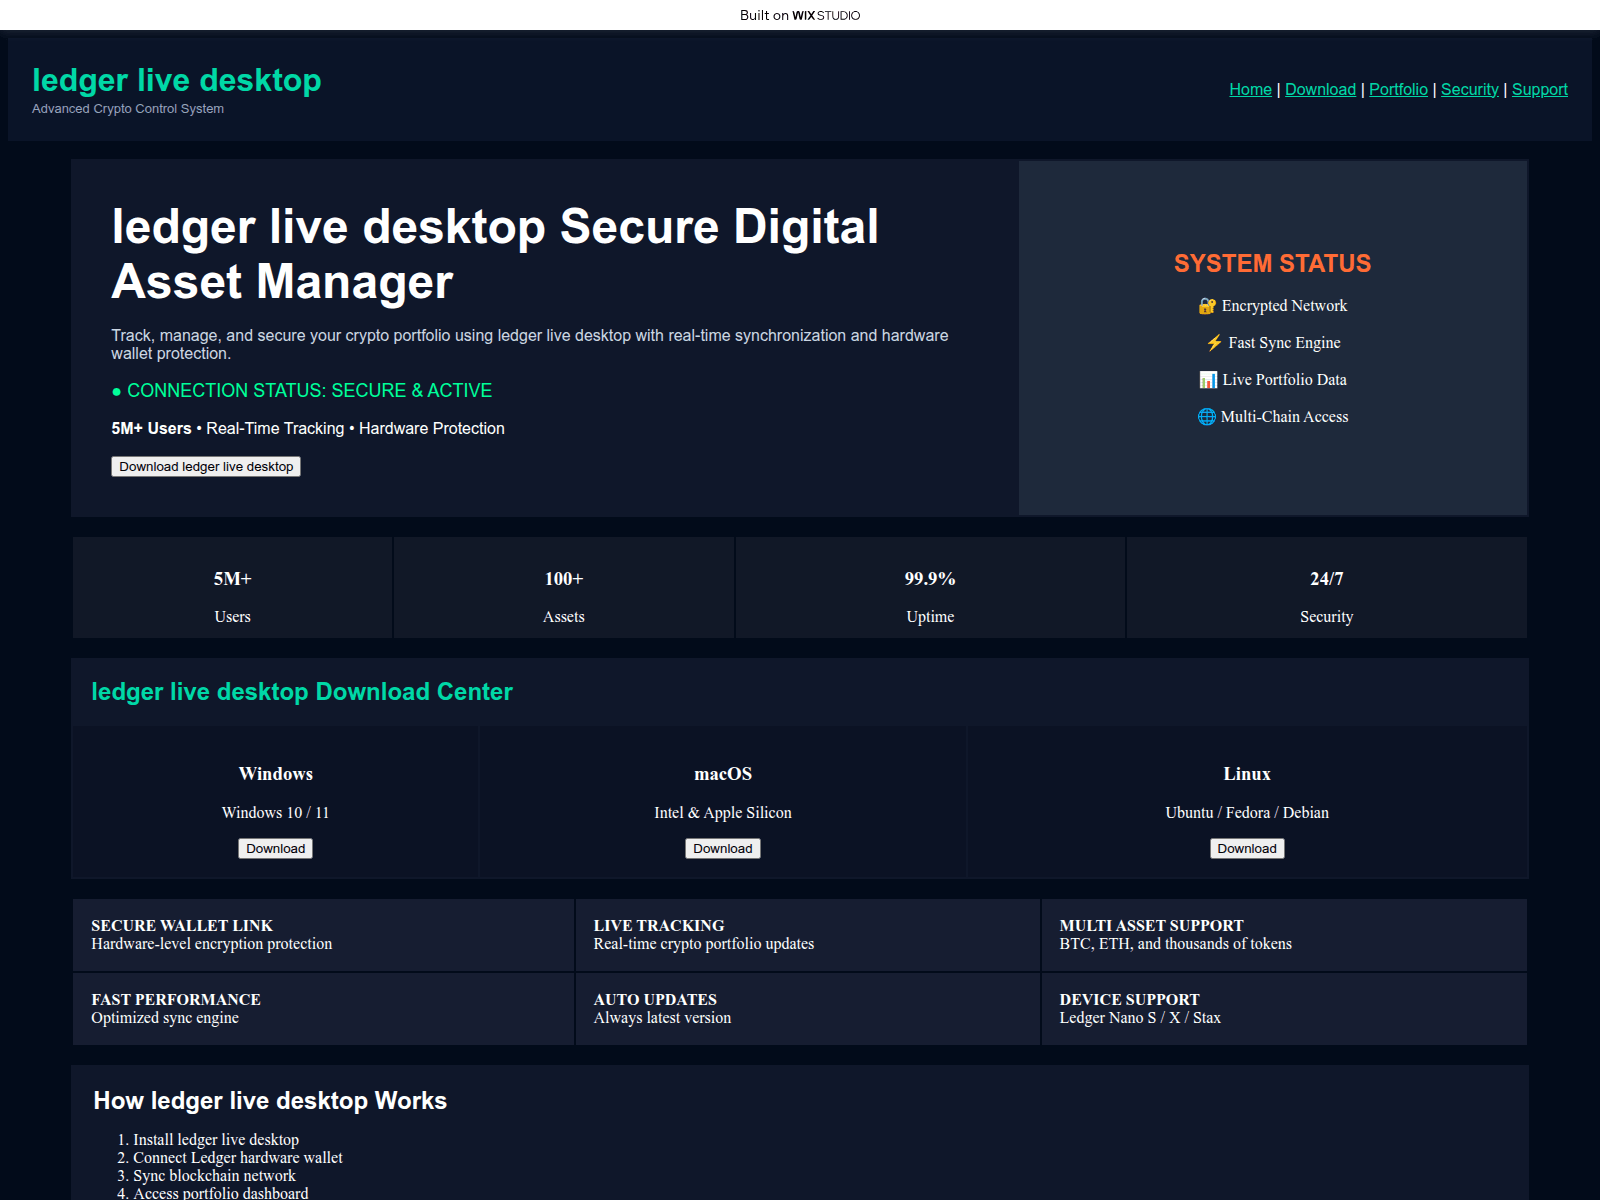
Task: Click the 5M+ Users stat card
Action: click(232, 588)
